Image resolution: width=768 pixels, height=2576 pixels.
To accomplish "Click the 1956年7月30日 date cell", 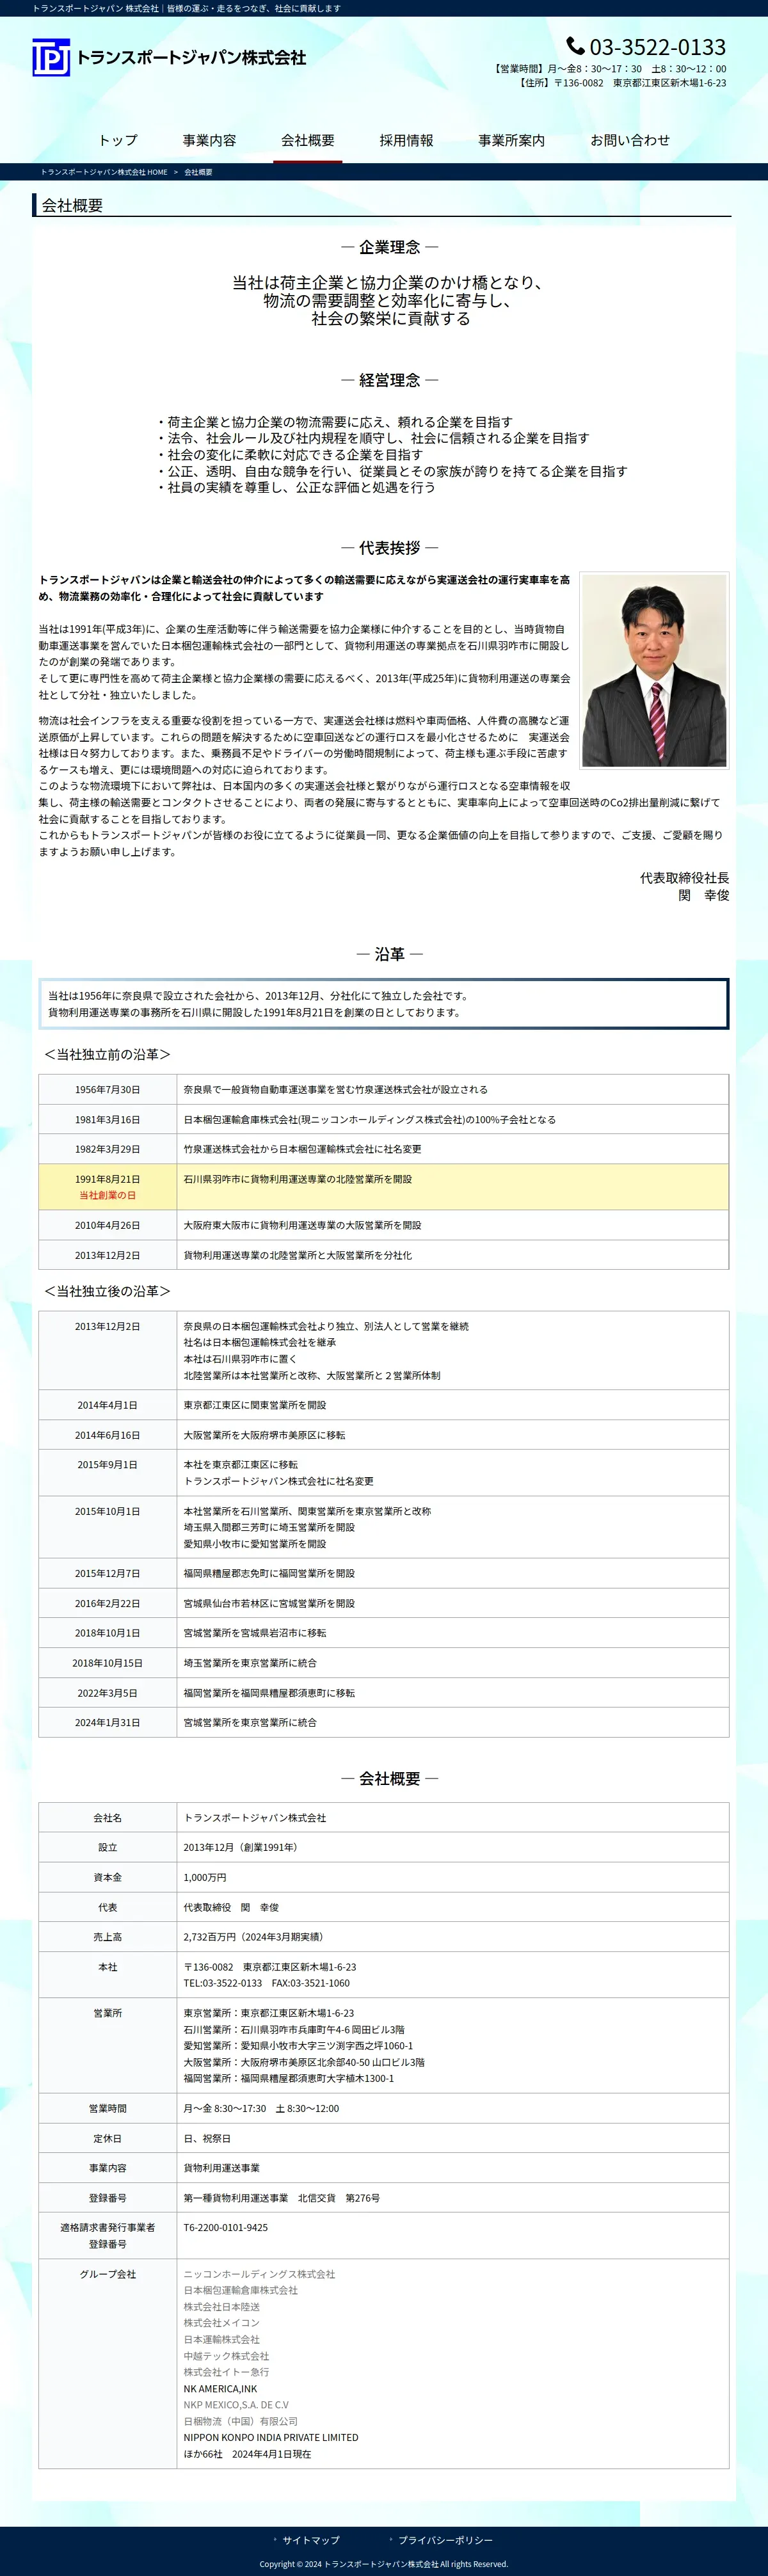I will [x=107, y=1089].
